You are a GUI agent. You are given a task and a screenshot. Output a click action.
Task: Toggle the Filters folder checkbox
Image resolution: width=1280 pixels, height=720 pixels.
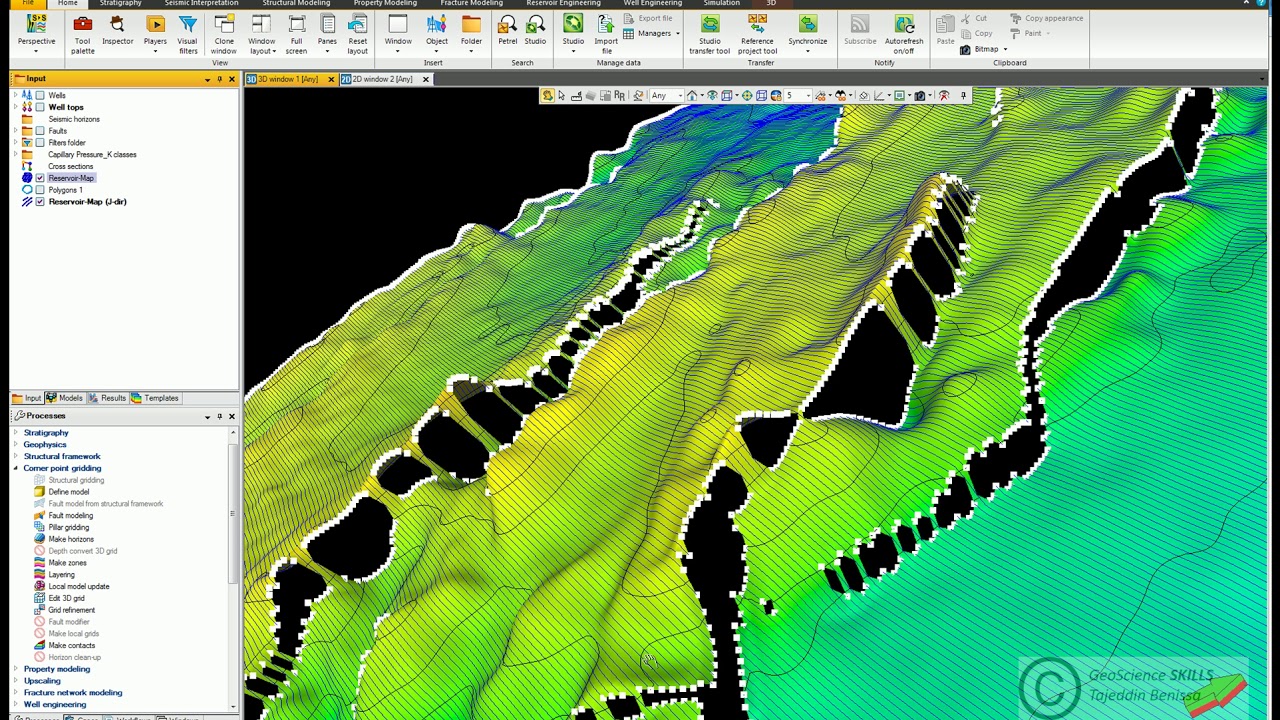40,143
